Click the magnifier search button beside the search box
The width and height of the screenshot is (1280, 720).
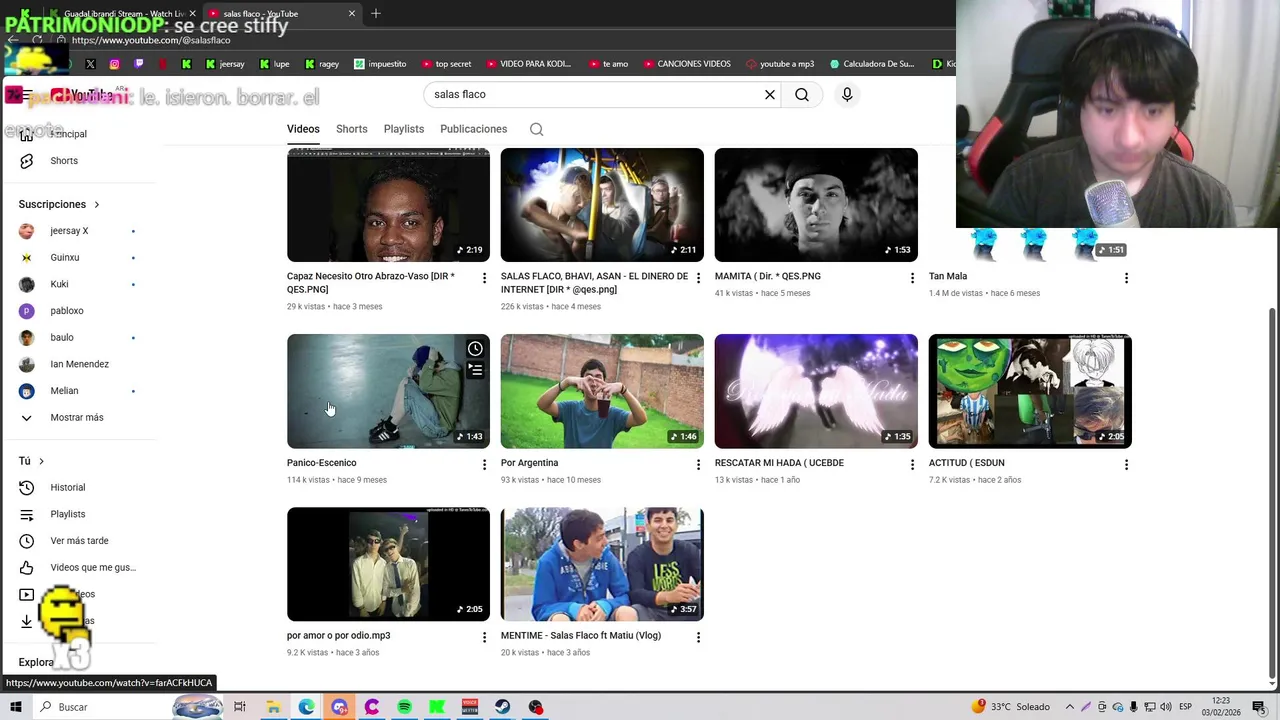pyautogui.click(x=802, y=94)
